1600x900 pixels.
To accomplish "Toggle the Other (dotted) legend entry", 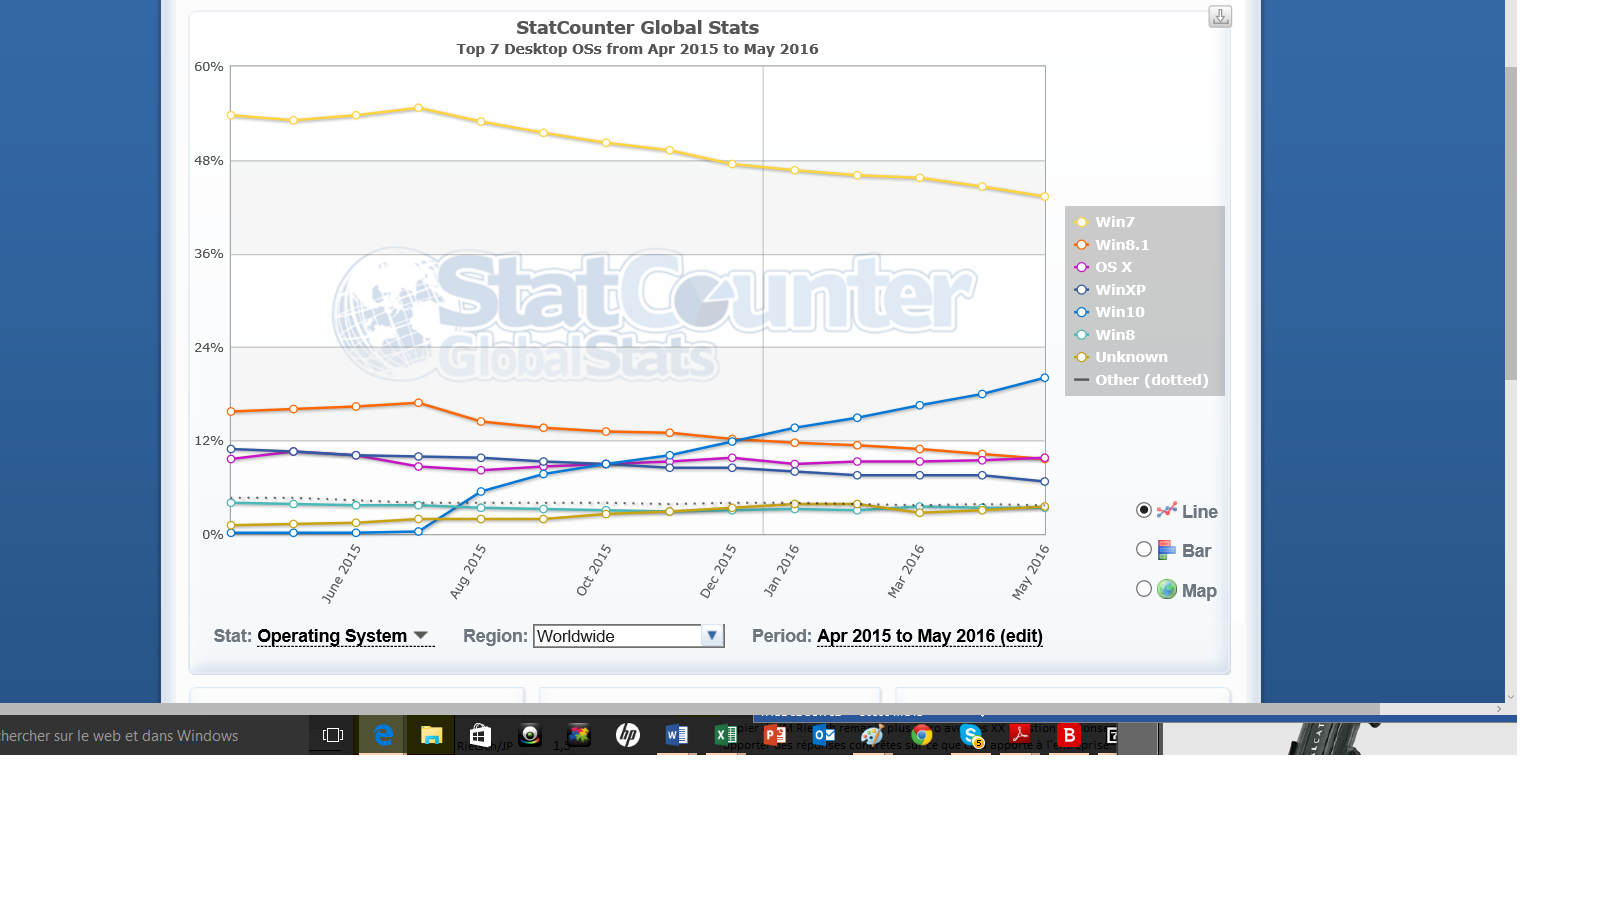I will 1142,380.
